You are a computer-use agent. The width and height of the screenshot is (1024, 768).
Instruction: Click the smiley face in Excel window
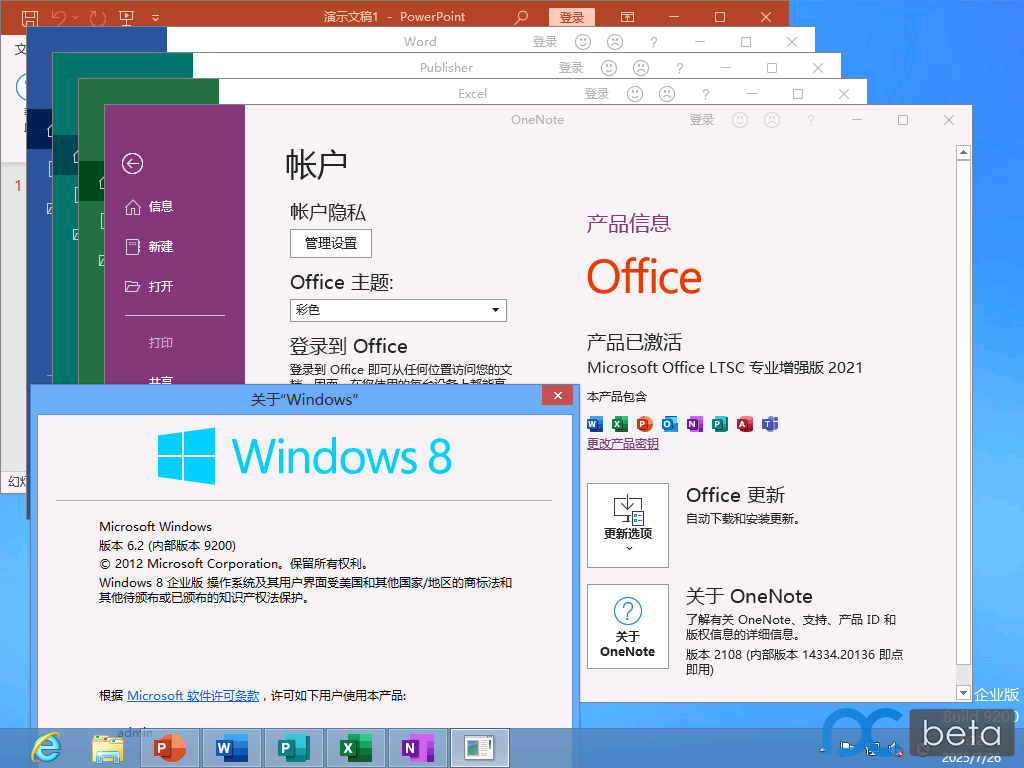tap(635, 94)
